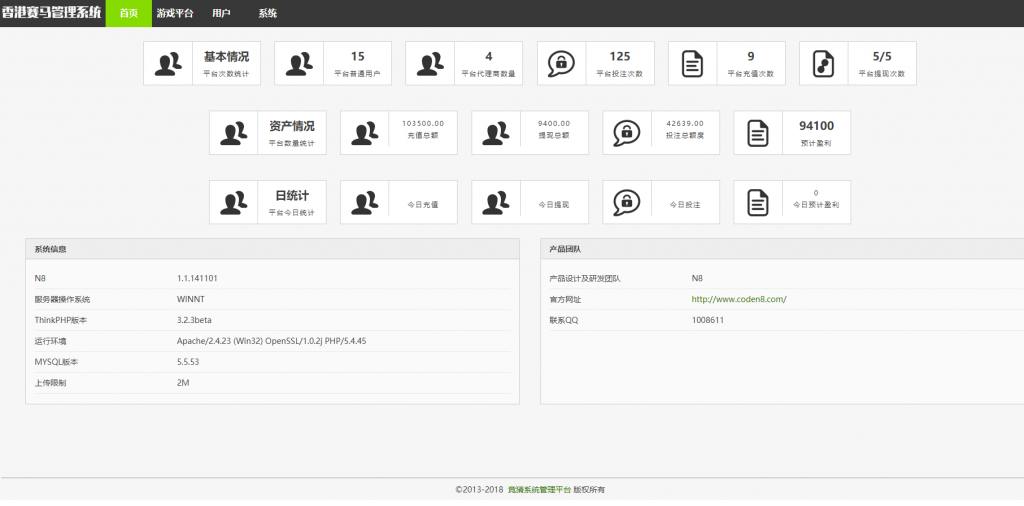1024x506 pixels.
Task: Click the users icon beside 基本情况
Action: [x=168, y=63]
